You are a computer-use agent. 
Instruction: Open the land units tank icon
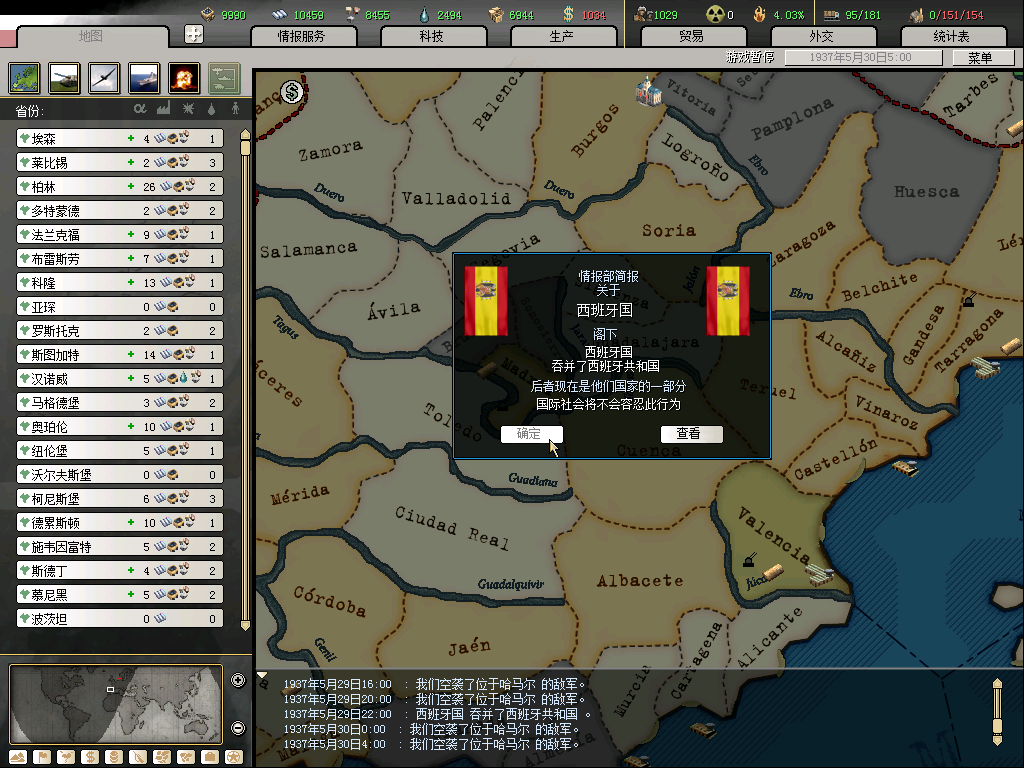tap(65, 78)
